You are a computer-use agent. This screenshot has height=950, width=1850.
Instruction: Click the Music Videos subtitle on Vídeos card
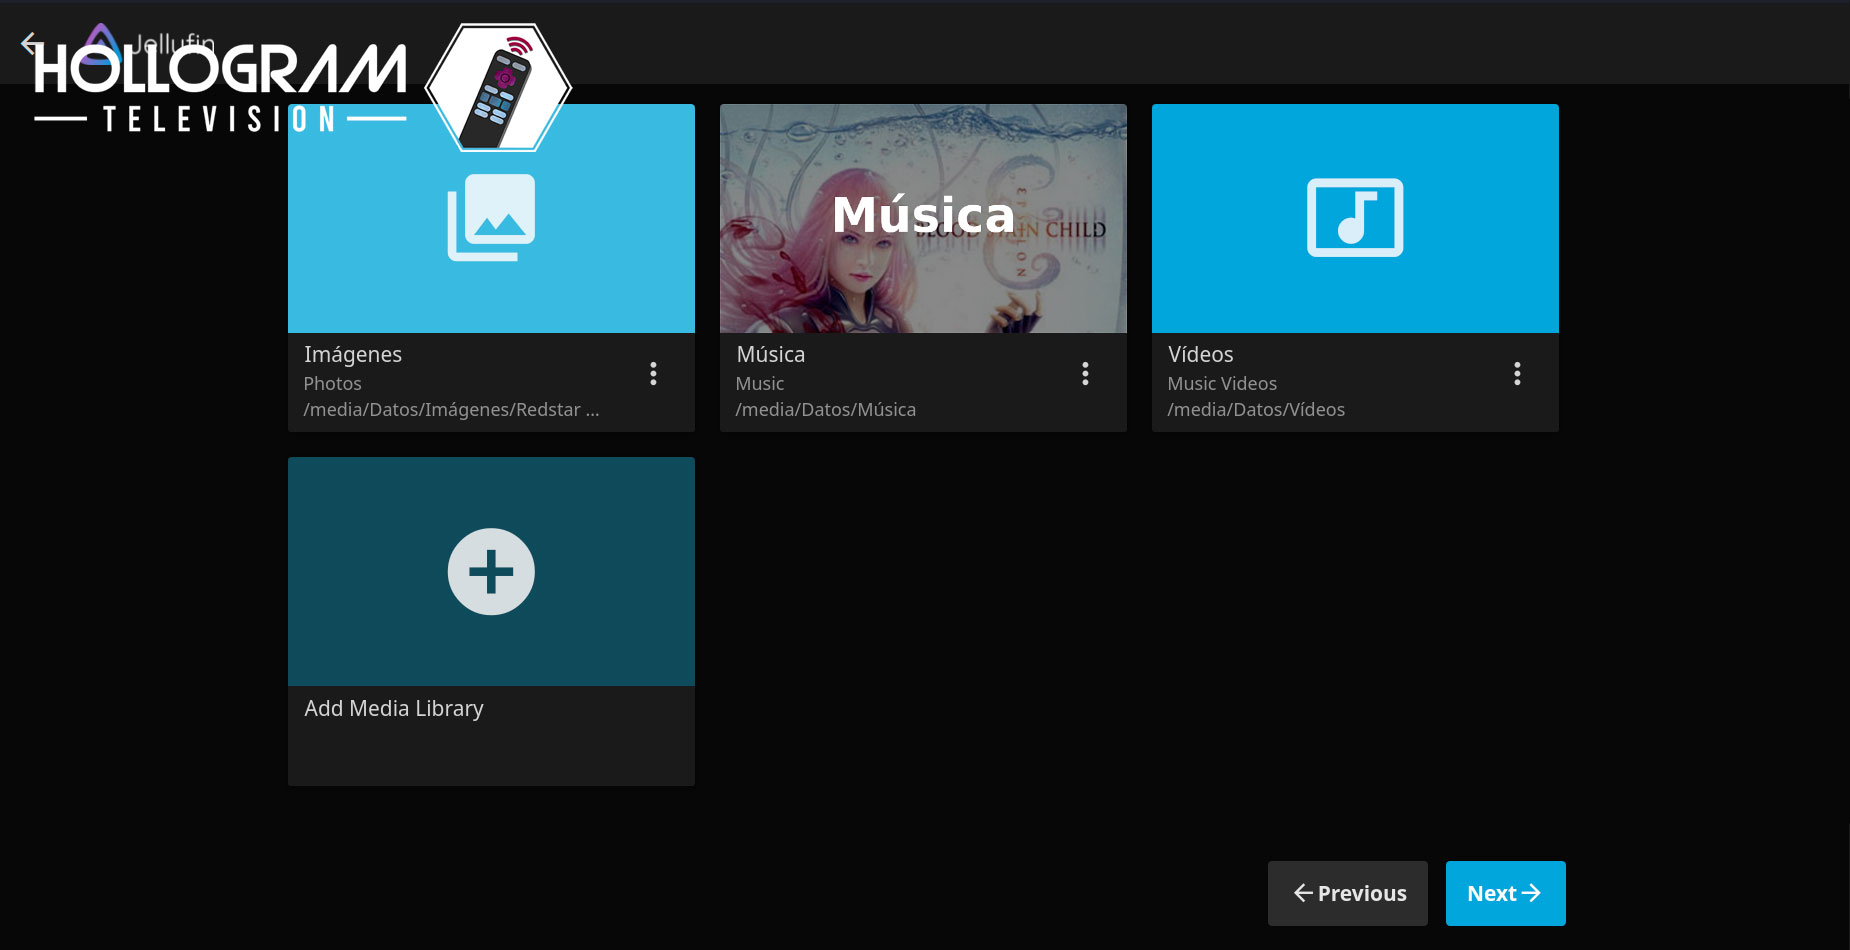1221,383
